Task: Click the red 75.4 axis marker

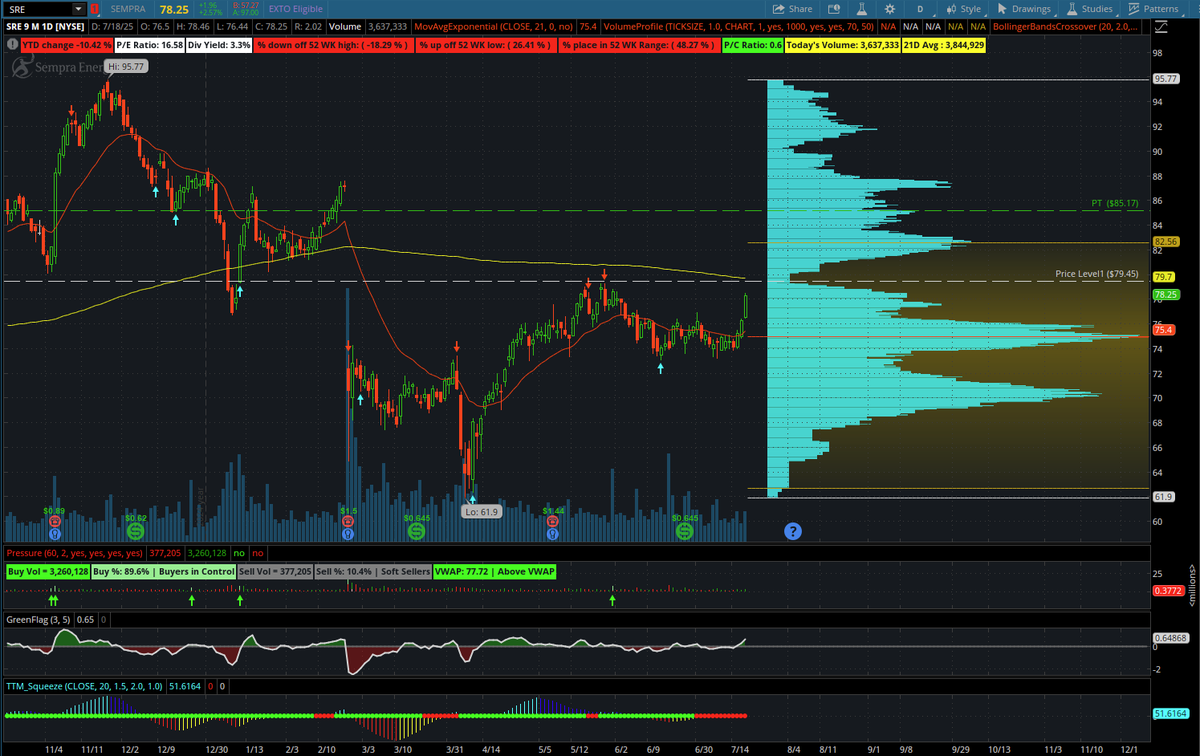Action: click(1162, 329)
